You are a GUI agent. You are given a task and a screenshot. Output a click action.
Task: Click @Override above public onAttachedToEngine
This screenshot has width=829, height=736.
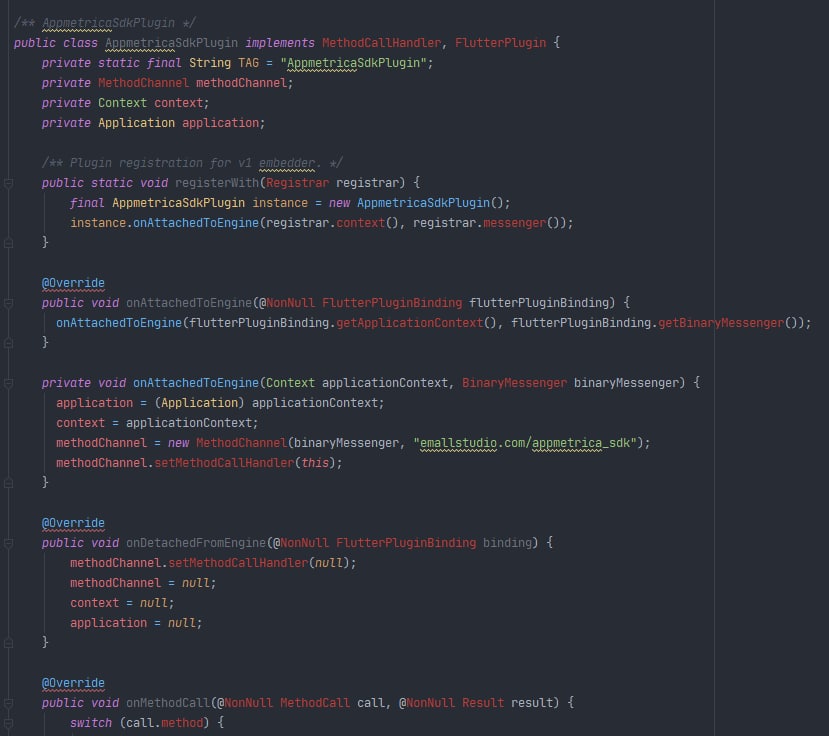(x=73, y=283)
